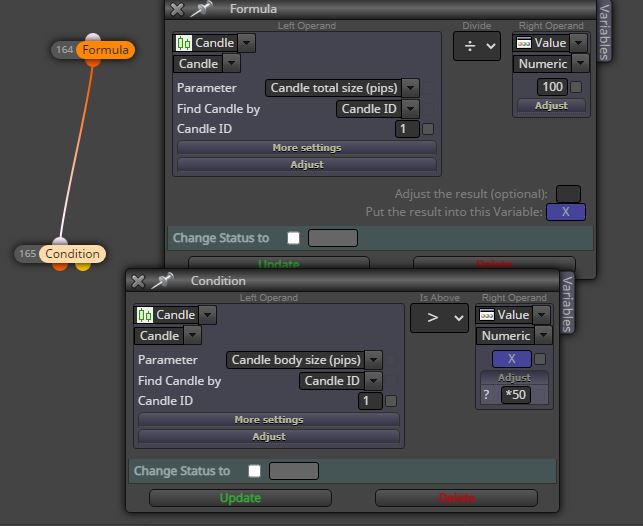
Task: Open Variables tab on Formula panel
Action: [604, 32]
